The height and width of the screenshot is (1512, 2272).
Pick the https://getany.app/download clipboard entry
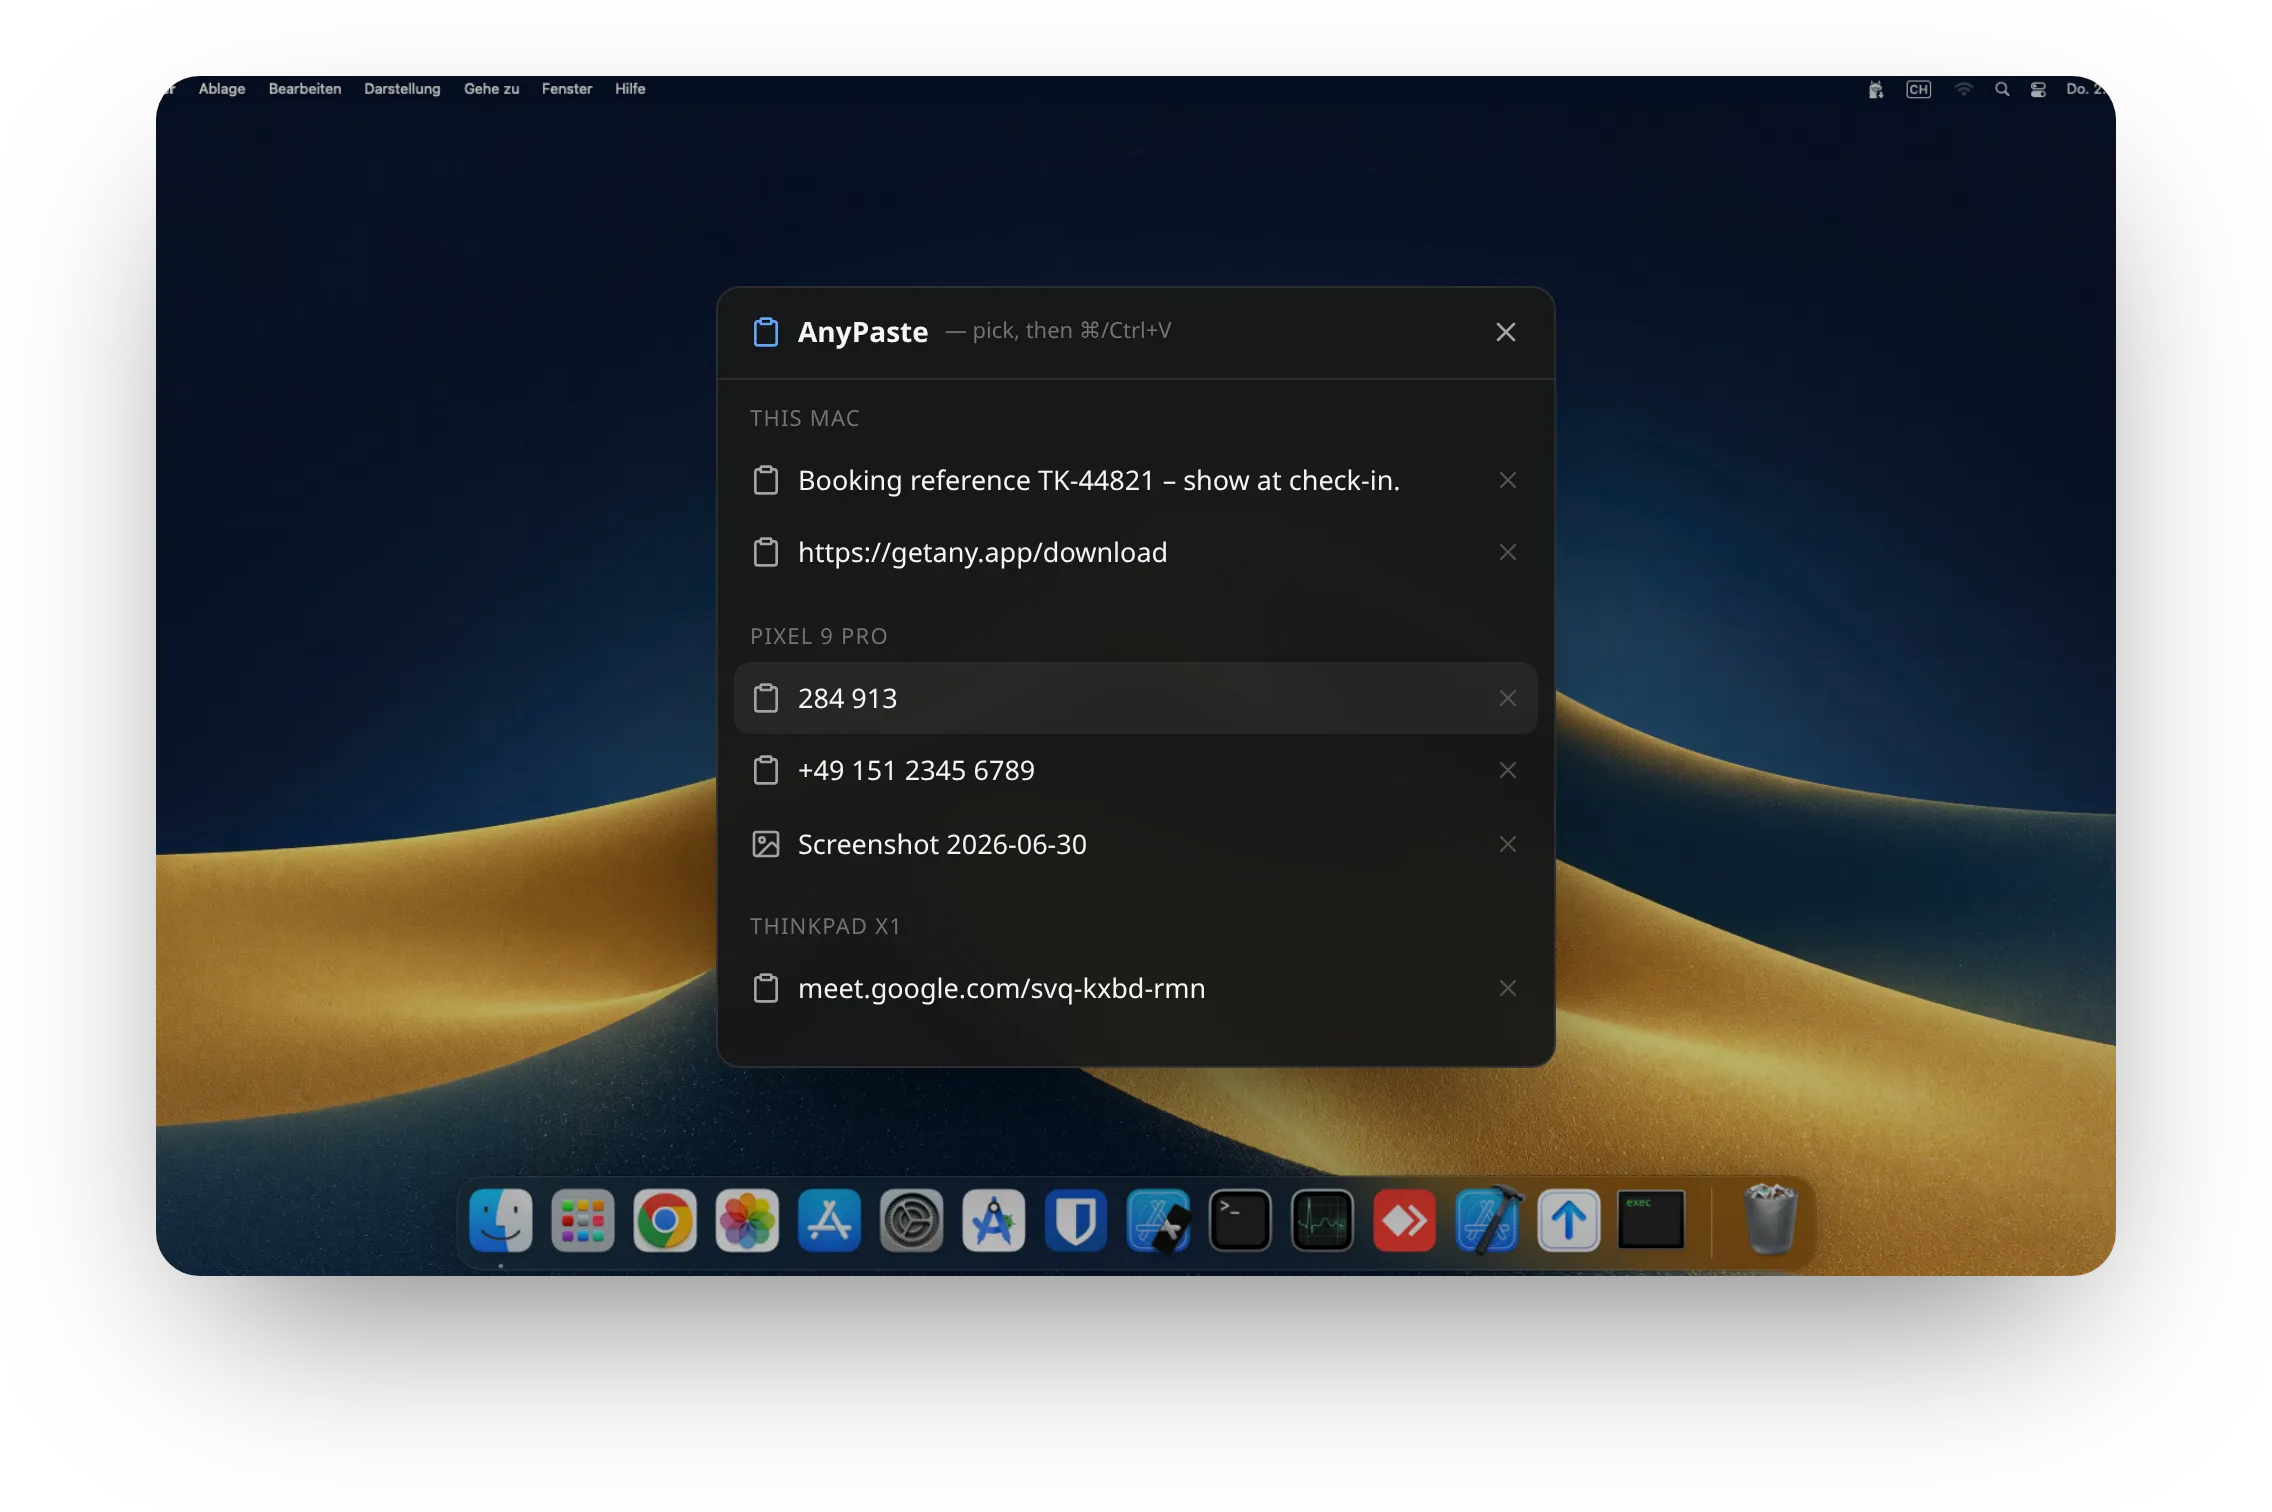click(1135, 552)
